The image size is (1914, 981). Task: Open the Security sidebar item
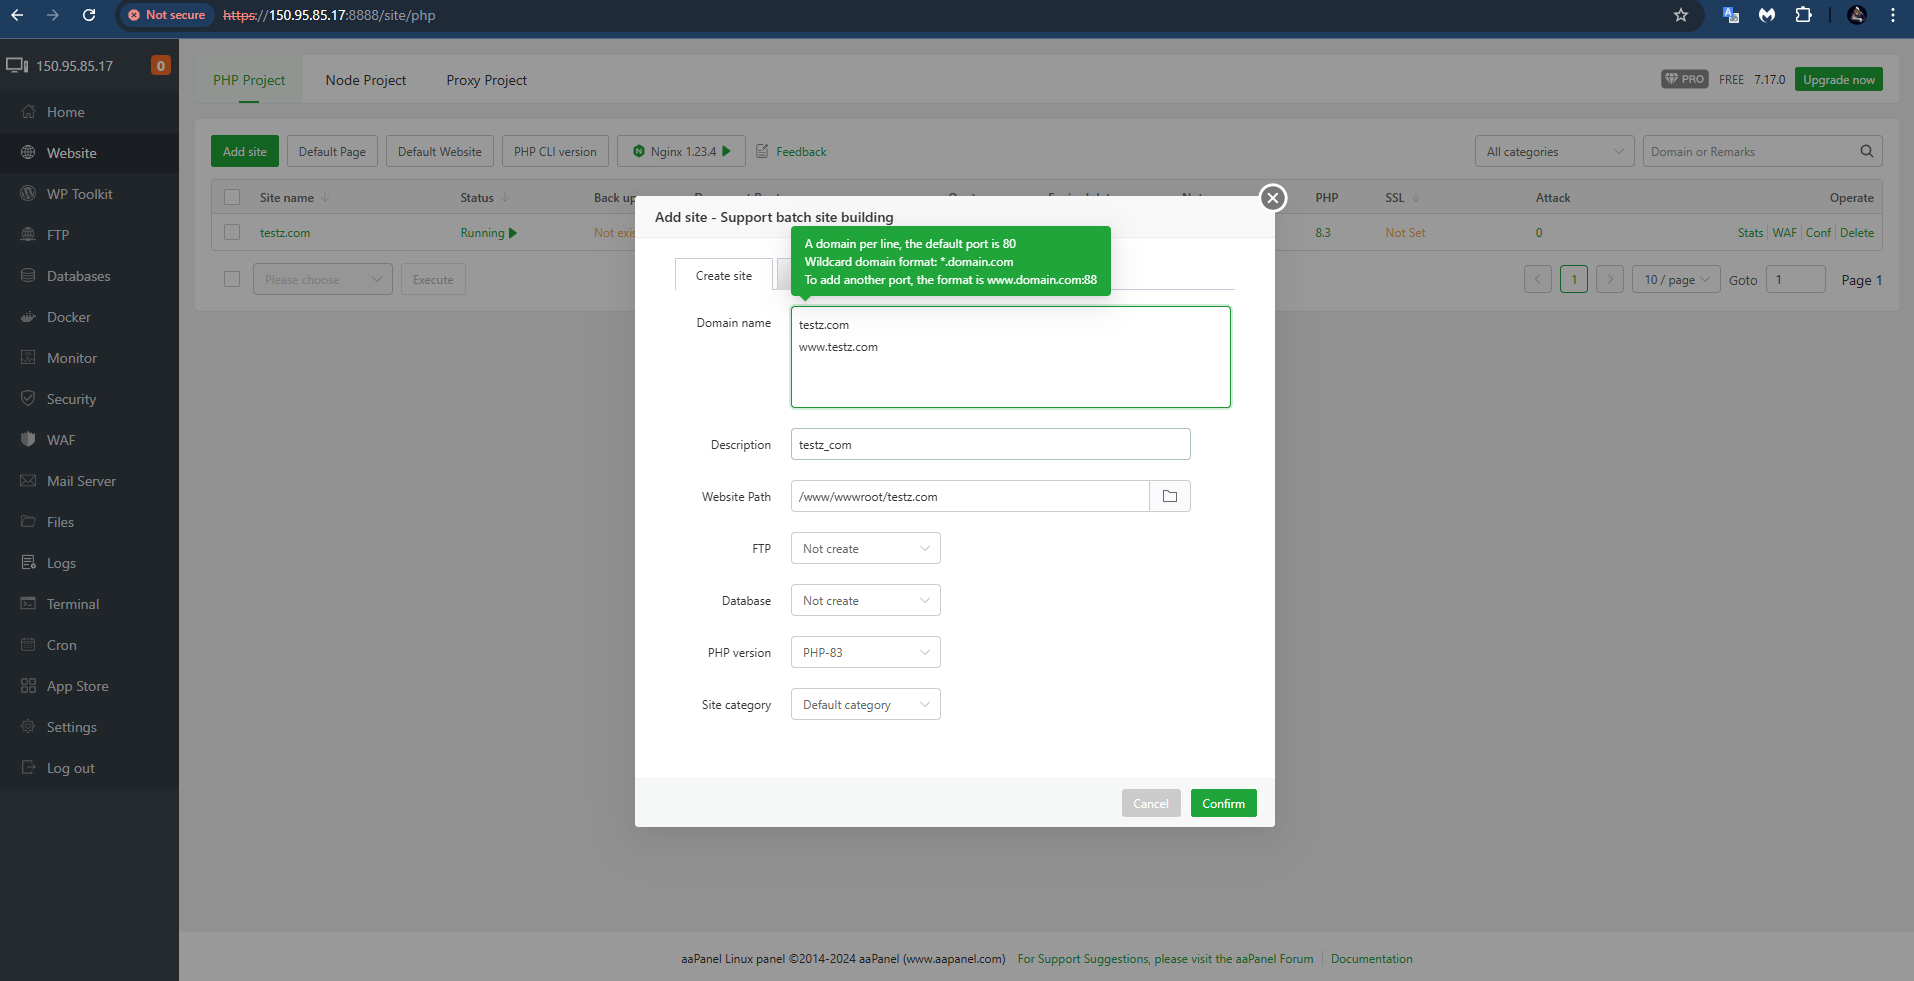point(89,399)
